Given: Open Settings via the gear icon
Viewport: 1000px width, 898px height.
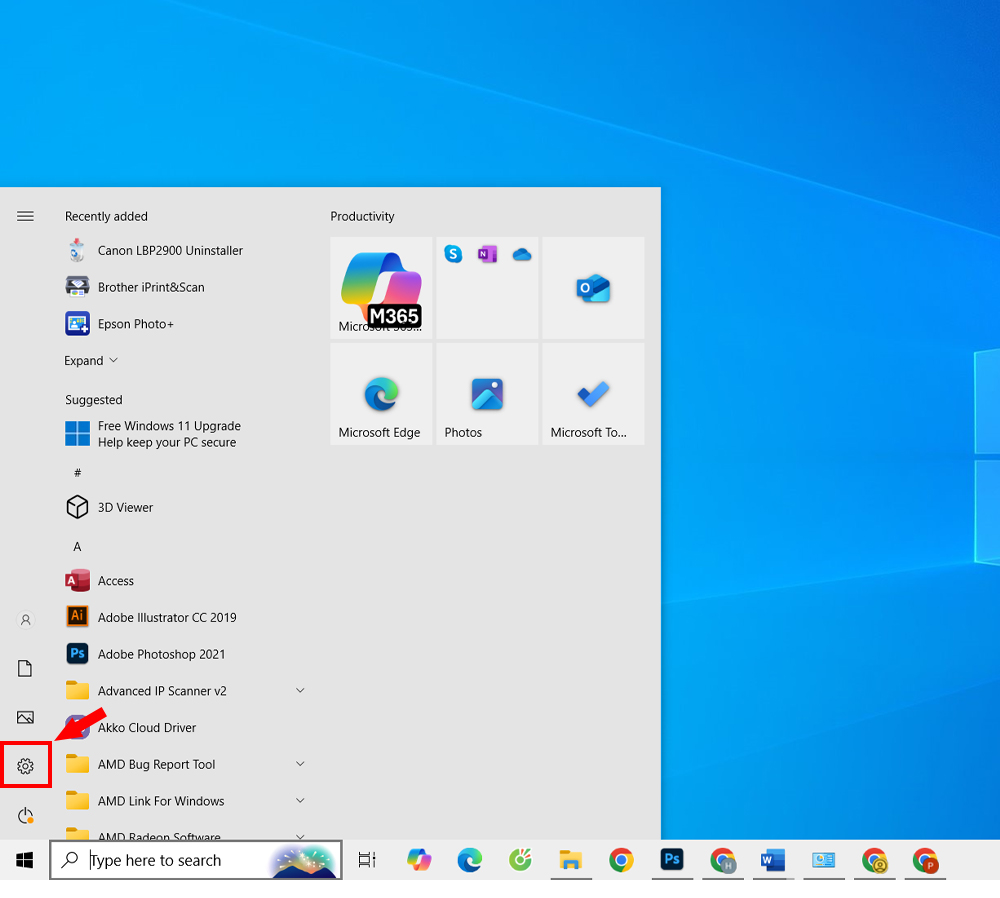Looking at the screenshot, I should [26, 765].
